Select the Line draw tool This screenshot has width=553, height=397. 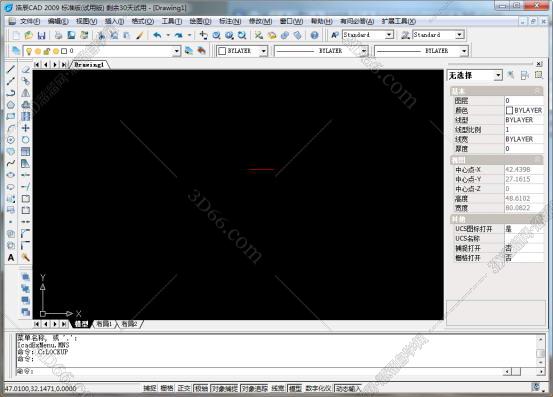click(x=11, y=69)
